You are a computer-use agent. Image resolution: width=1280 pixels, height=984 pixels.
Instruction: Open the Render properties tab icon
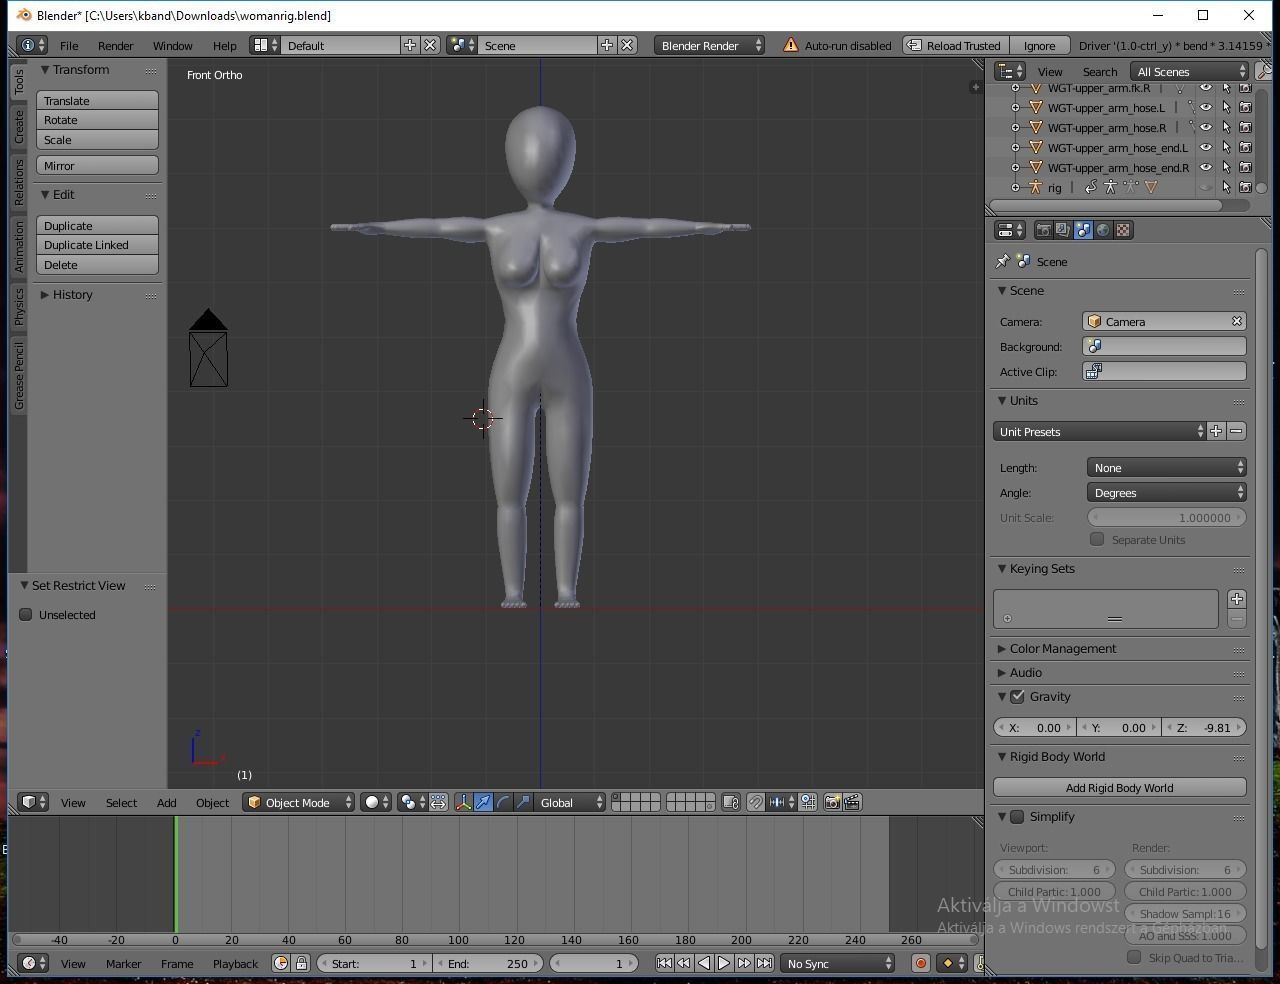pyautogui.click(x=1043, y=230)
